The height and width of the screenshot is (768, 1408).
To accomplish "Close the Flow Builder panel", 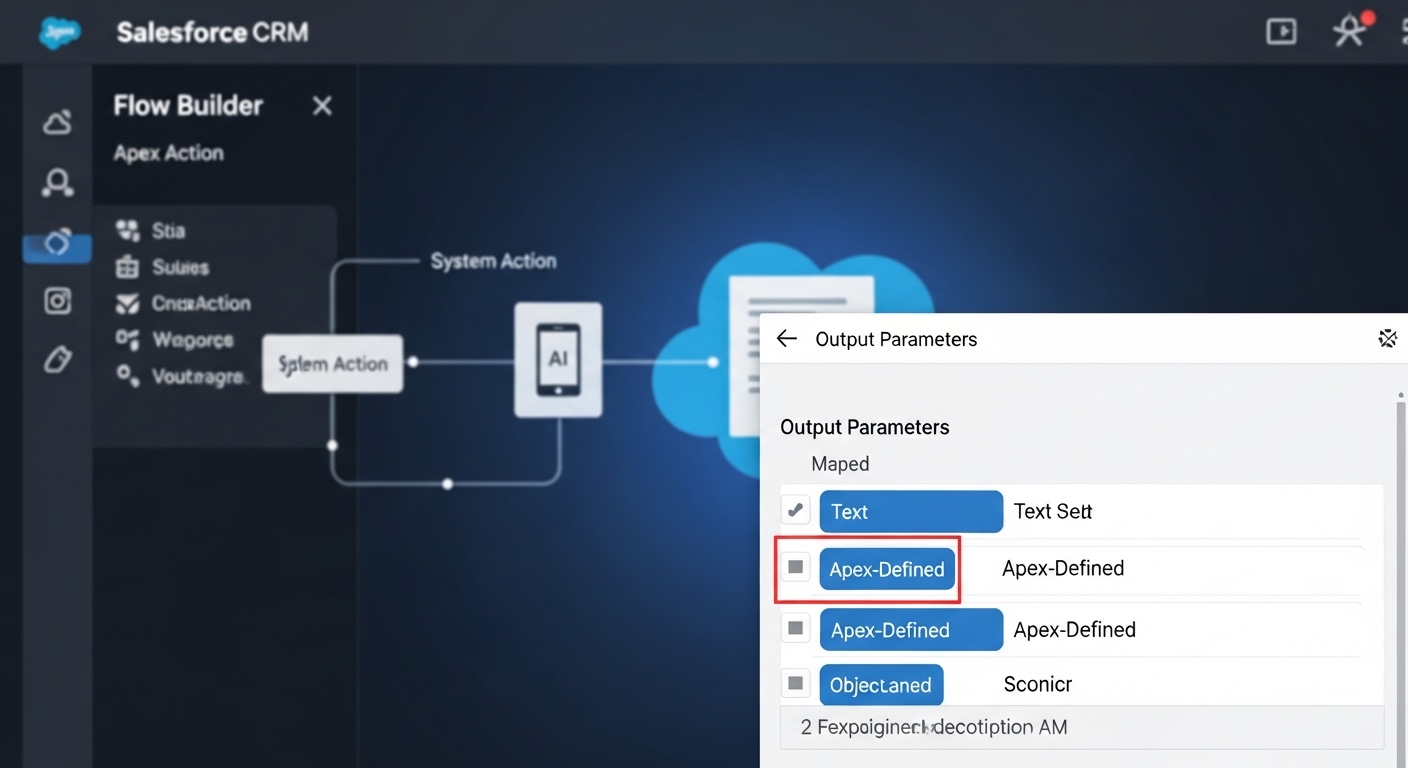I will [x=322, y=105].
